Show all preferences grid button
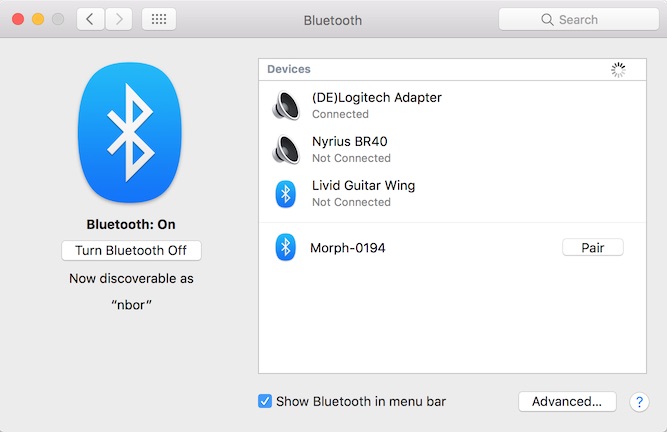The width and height of the screenshot is (667, 432). click(x=159, y=19)
